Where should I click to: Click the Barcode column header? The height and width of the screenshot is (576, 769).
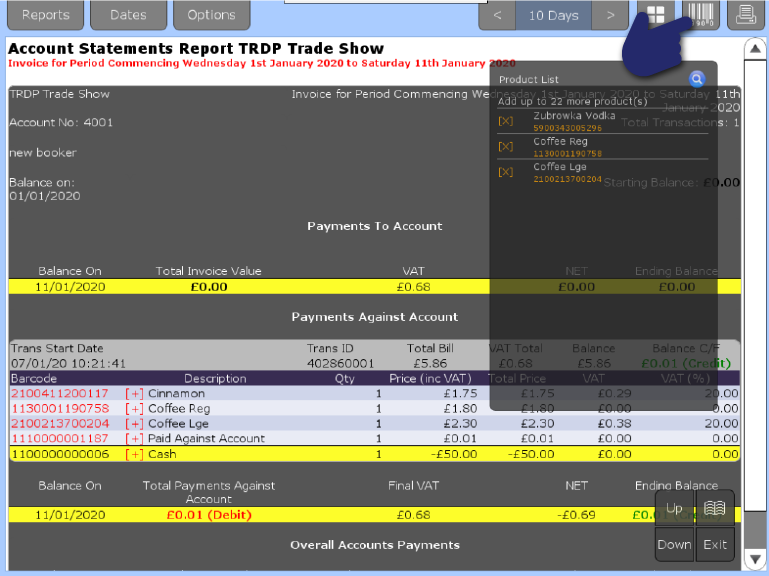click(34, 378)
